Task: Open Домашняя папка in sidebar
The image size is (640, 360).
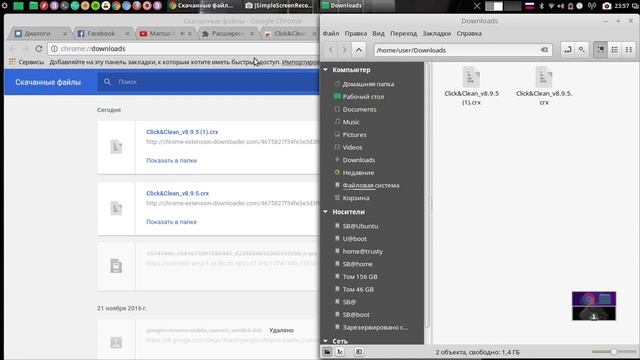Action: click(x=368, y=84)
